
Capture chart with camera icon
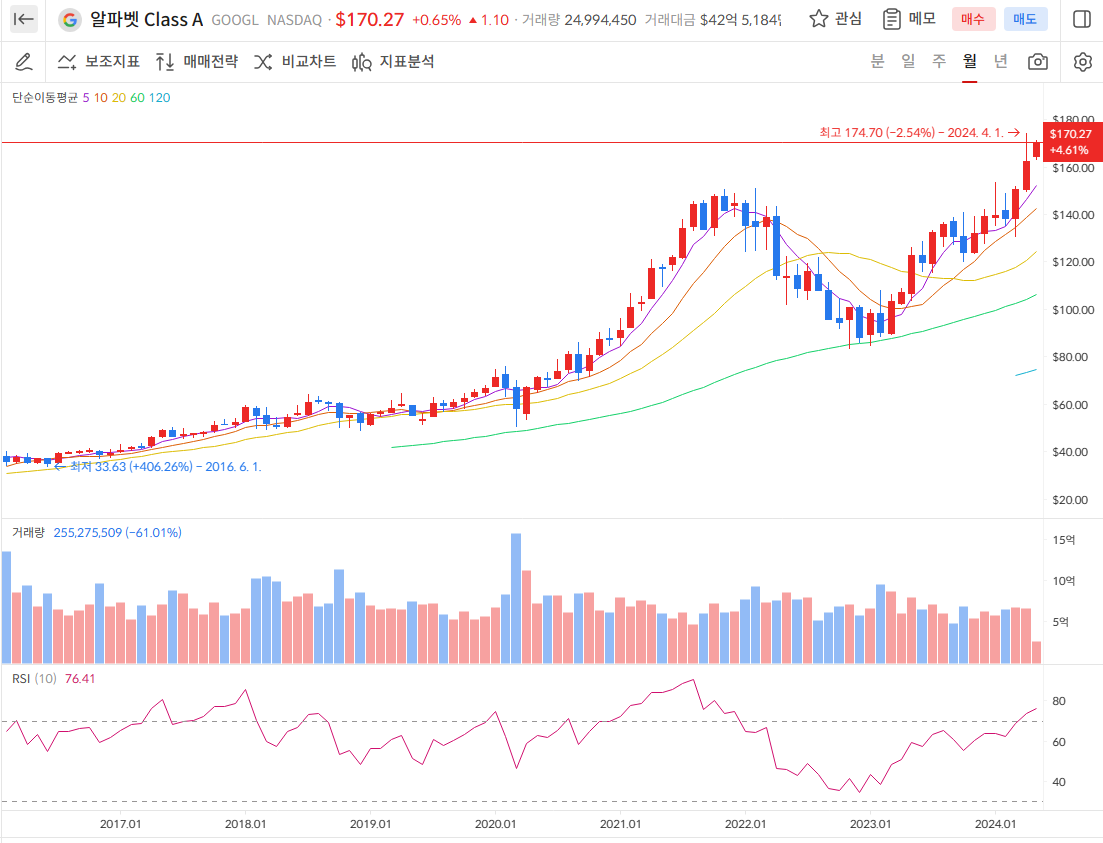(1038, 62)
